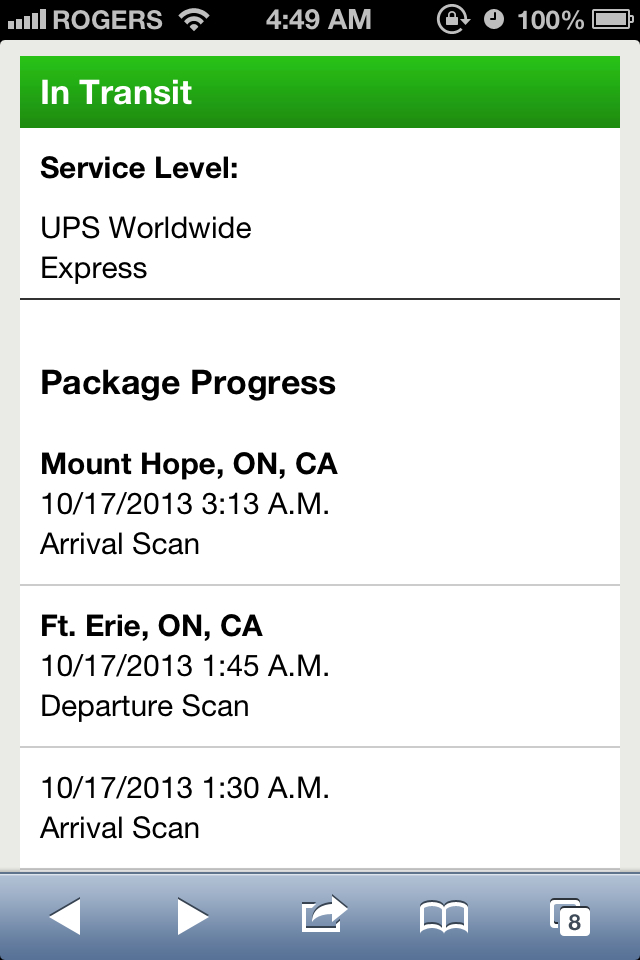The height and width of the screenshot is (960, 640).
Task: Tap the Wi-Fi status icon
Action: click(x=194, y=20)
